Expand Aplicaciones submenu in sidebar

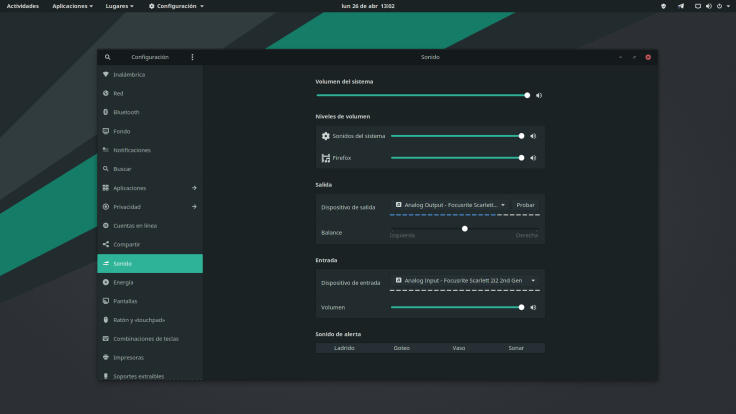tap(194, 188)
